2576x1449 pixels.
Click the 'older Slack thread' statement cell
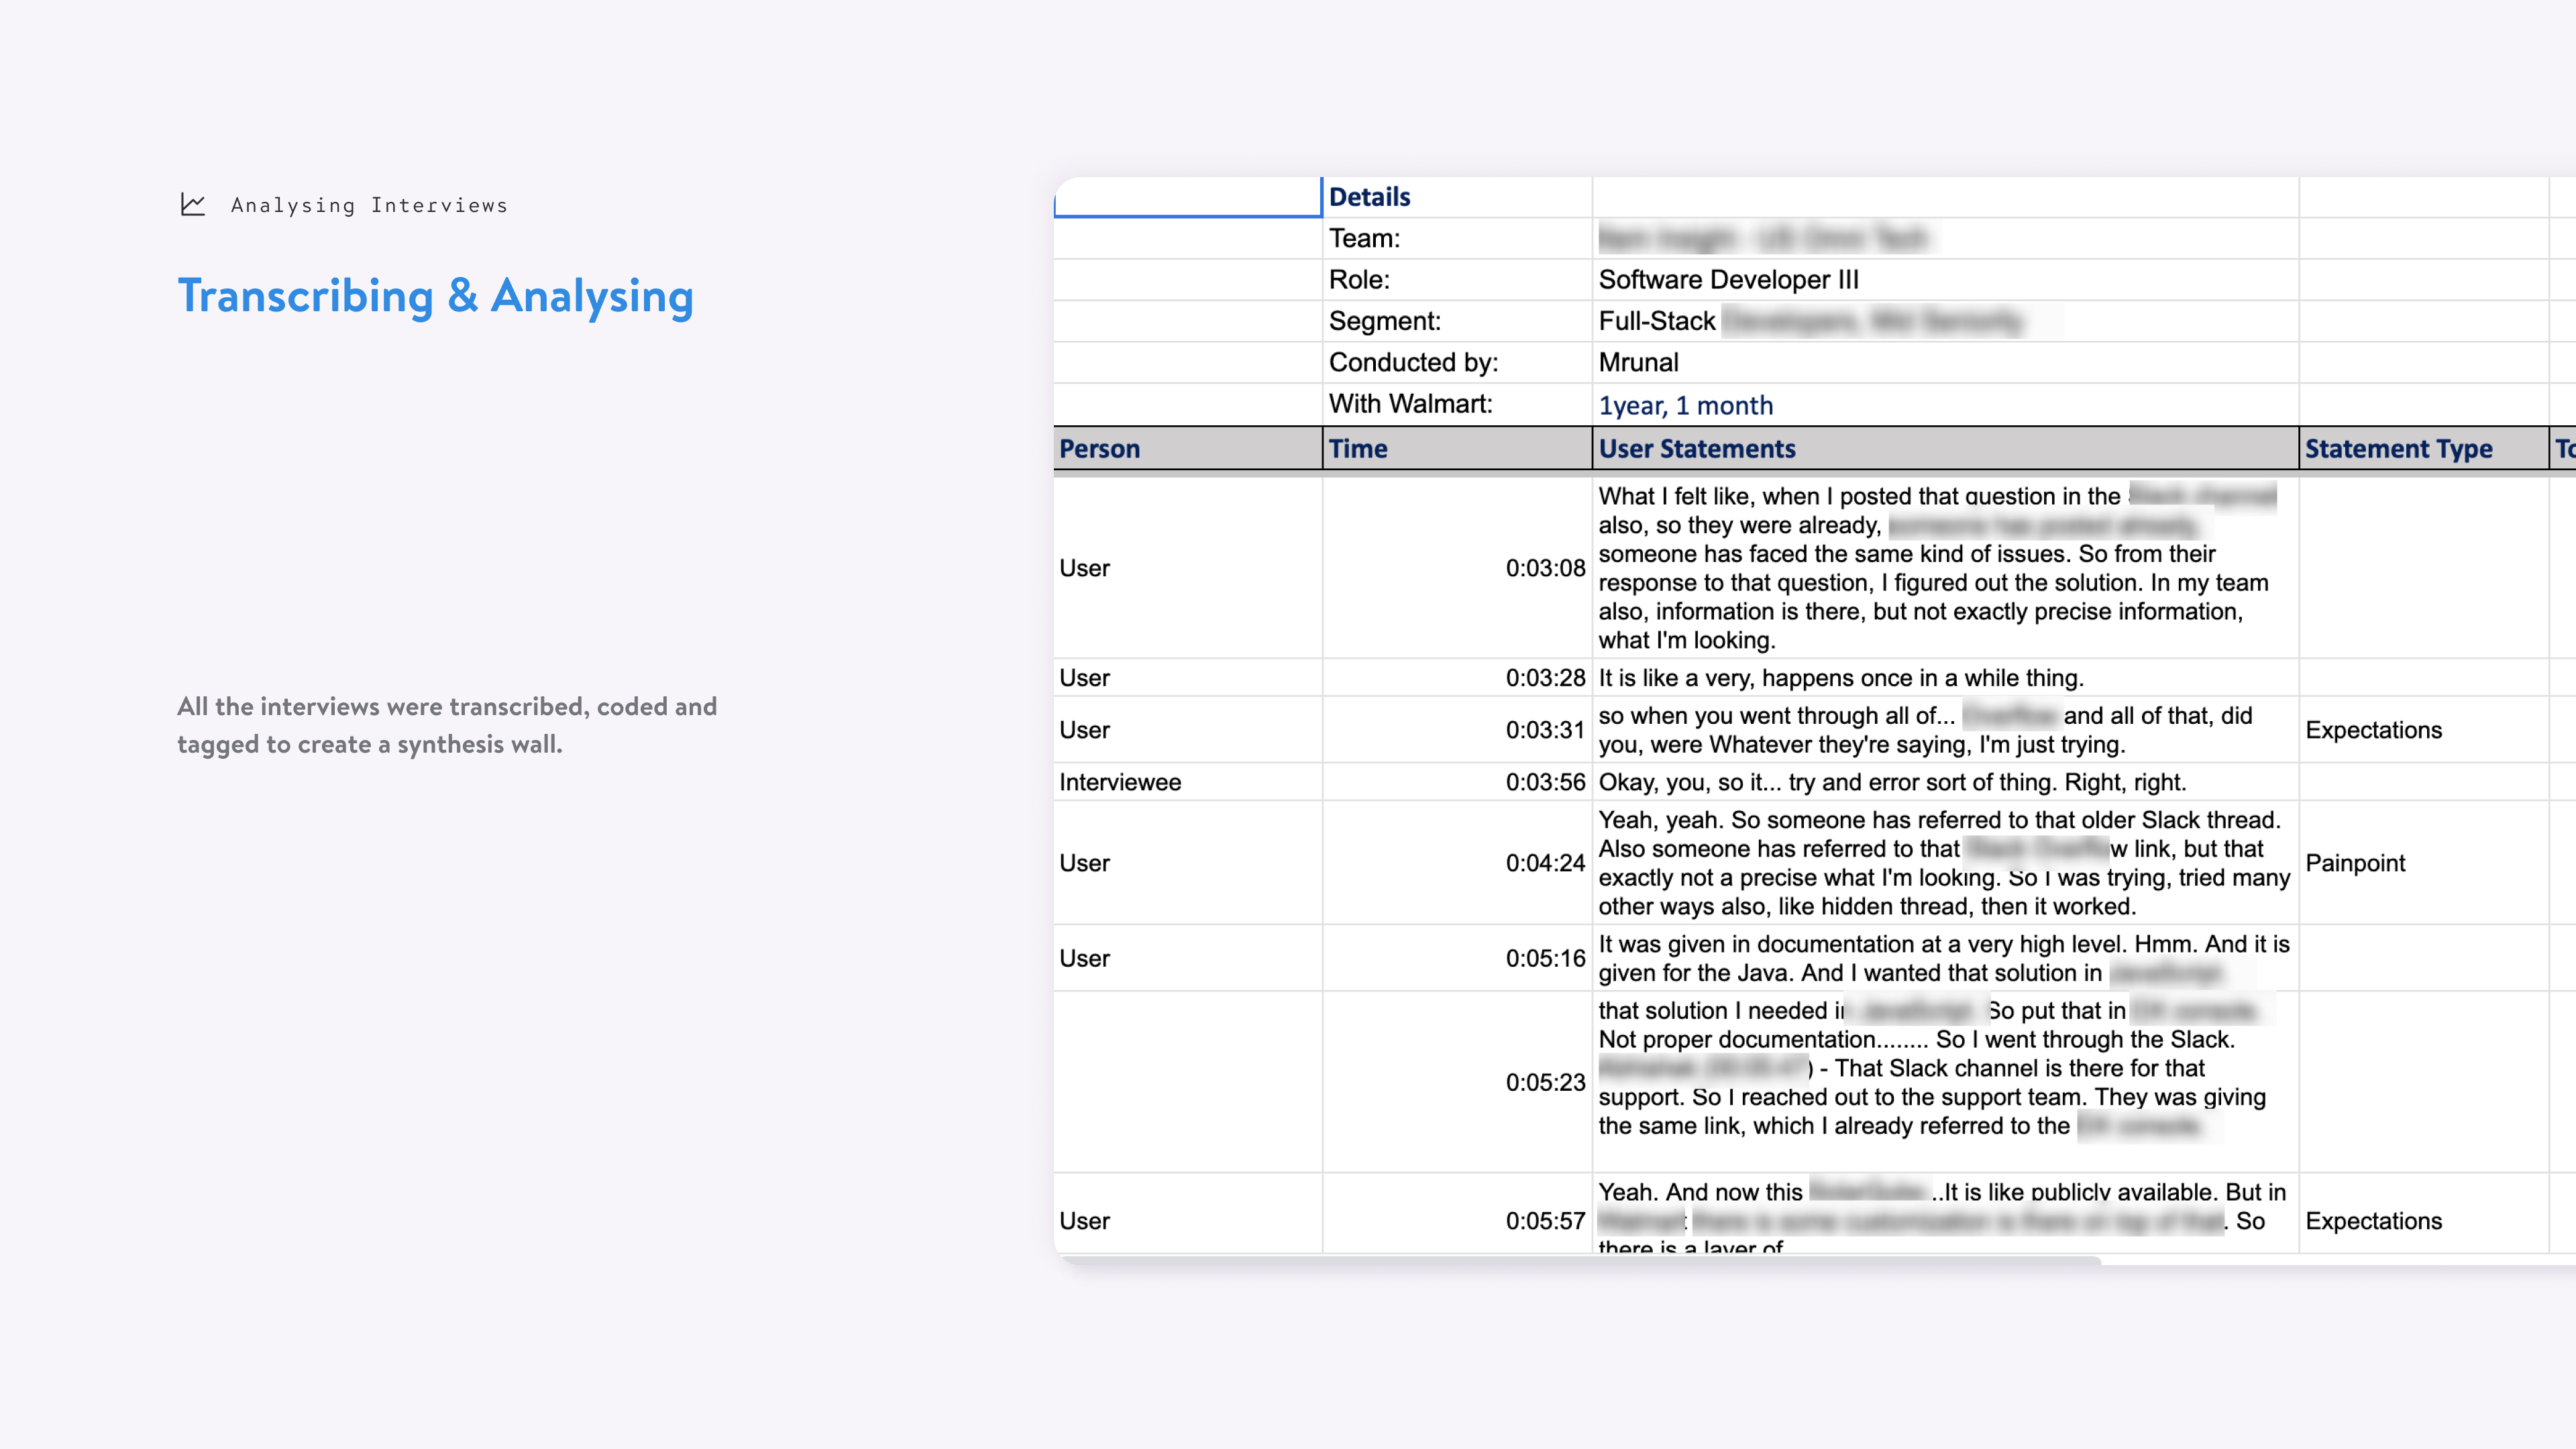(1945, 863)
